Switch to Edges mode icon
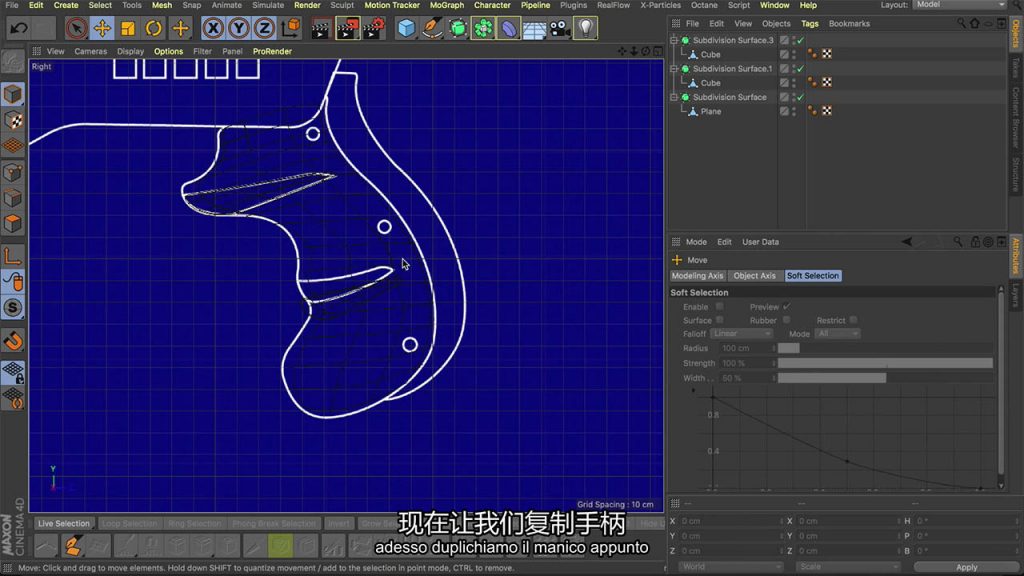Image resolution: width=1024 pixels, height=576 pixels. 13,198
